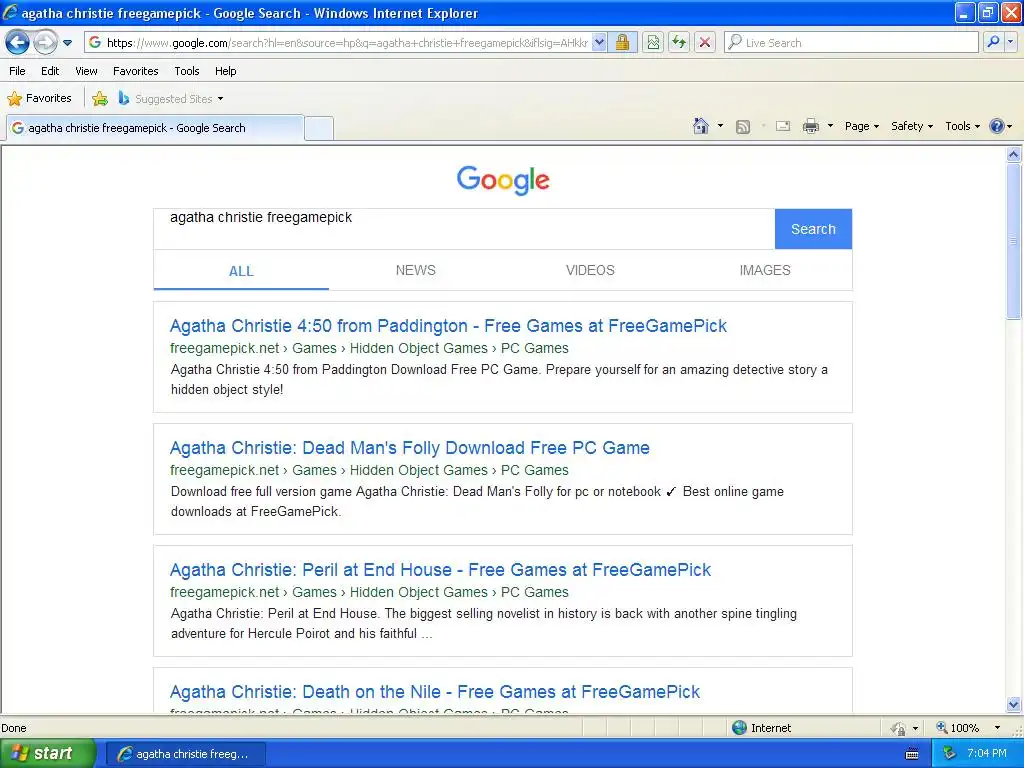Click the Internet zone globe icon

pyautogui.click(x=739, y=728)
